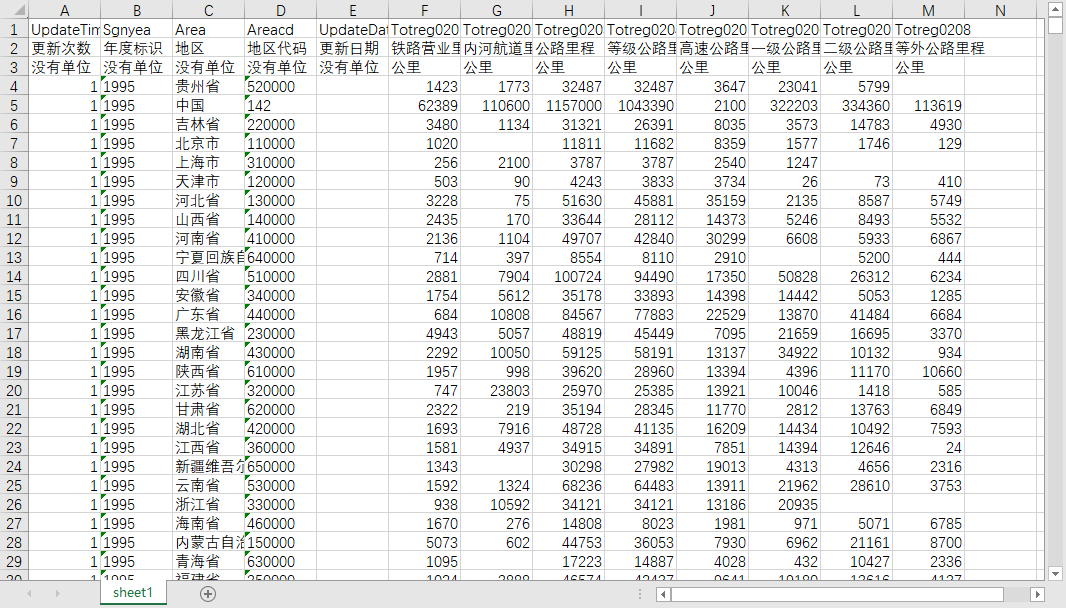Select cell containing 青海省
The height and width of the screenshot is (608, 1066).
click(209, 562)
